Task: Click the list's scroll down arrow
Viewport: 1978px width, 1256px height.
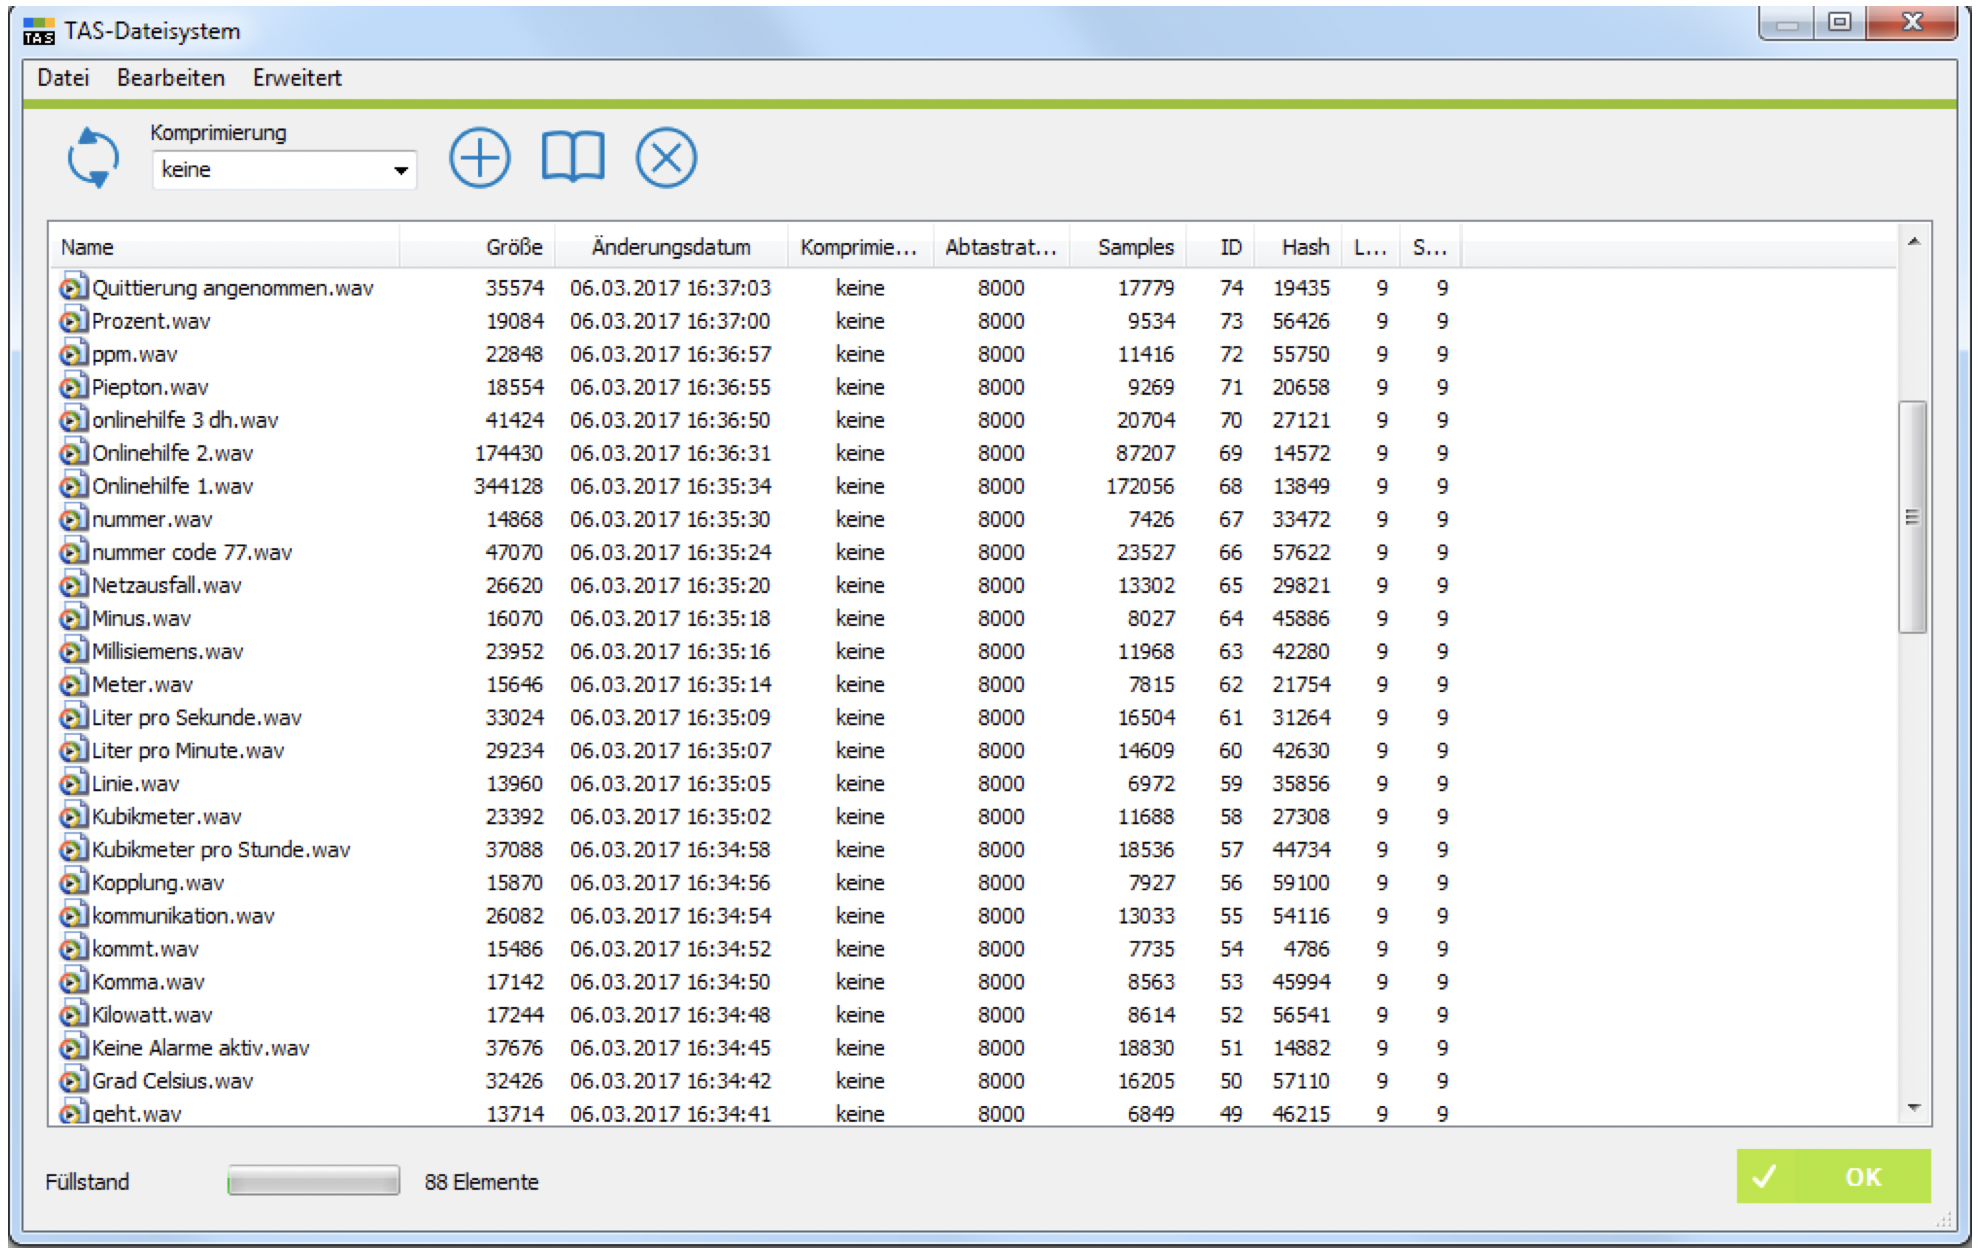Action: coord(1913,1108)
